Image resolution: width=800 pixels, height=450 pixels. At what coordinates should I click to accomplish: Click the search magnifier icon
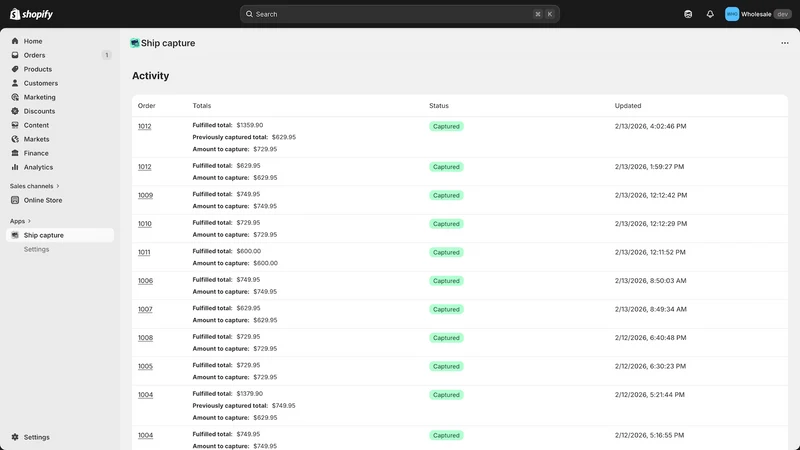249,14
